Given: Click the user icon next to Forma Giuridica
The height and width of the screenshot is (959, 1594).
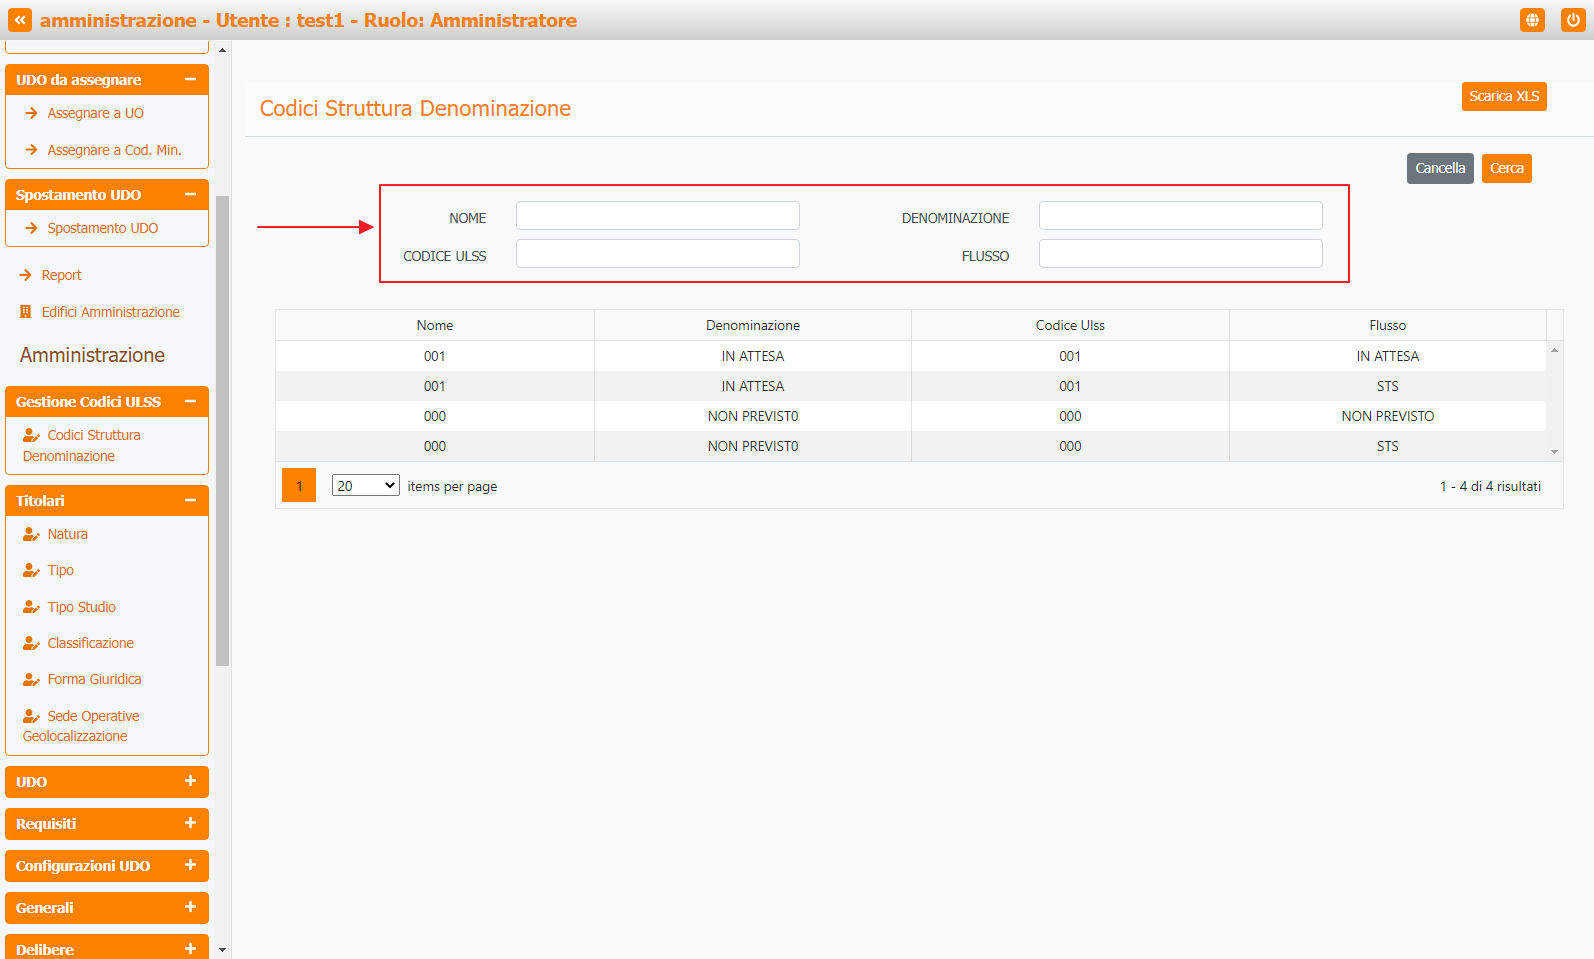Looking at the screenshot, I should (31, 679).
